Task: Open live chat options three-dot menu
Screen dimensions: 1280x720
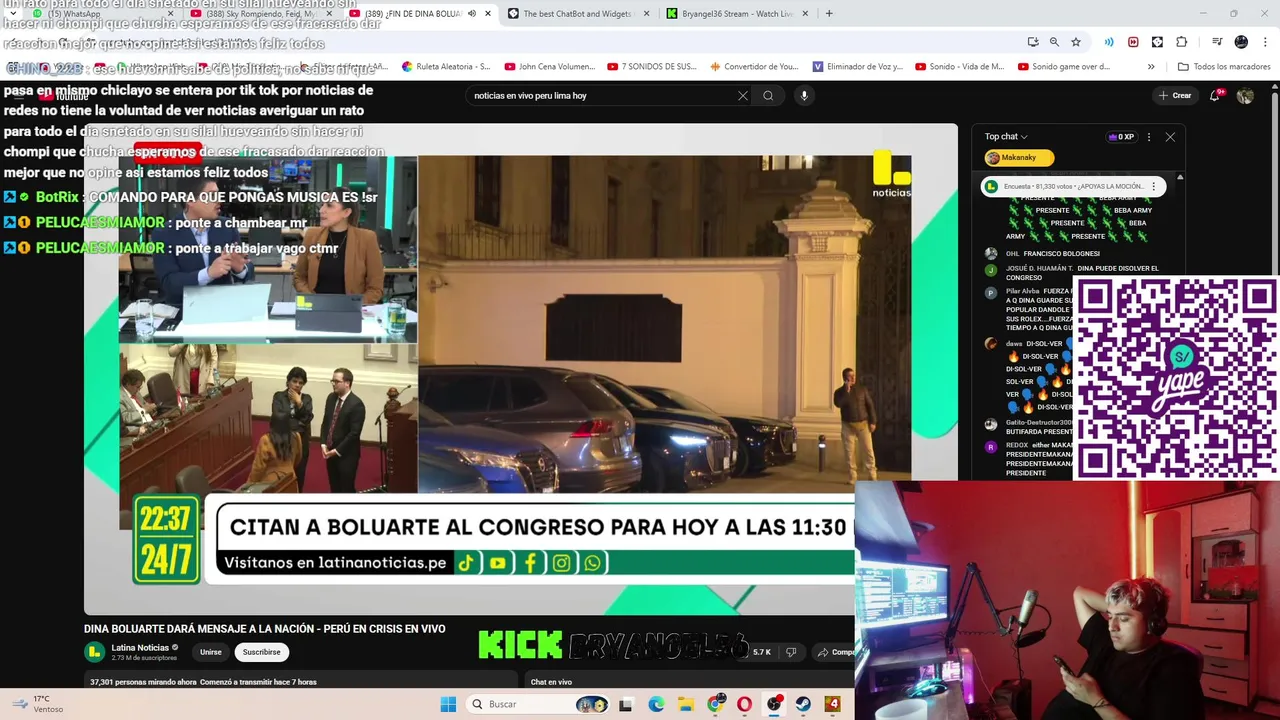Action: pos(1148,137)
